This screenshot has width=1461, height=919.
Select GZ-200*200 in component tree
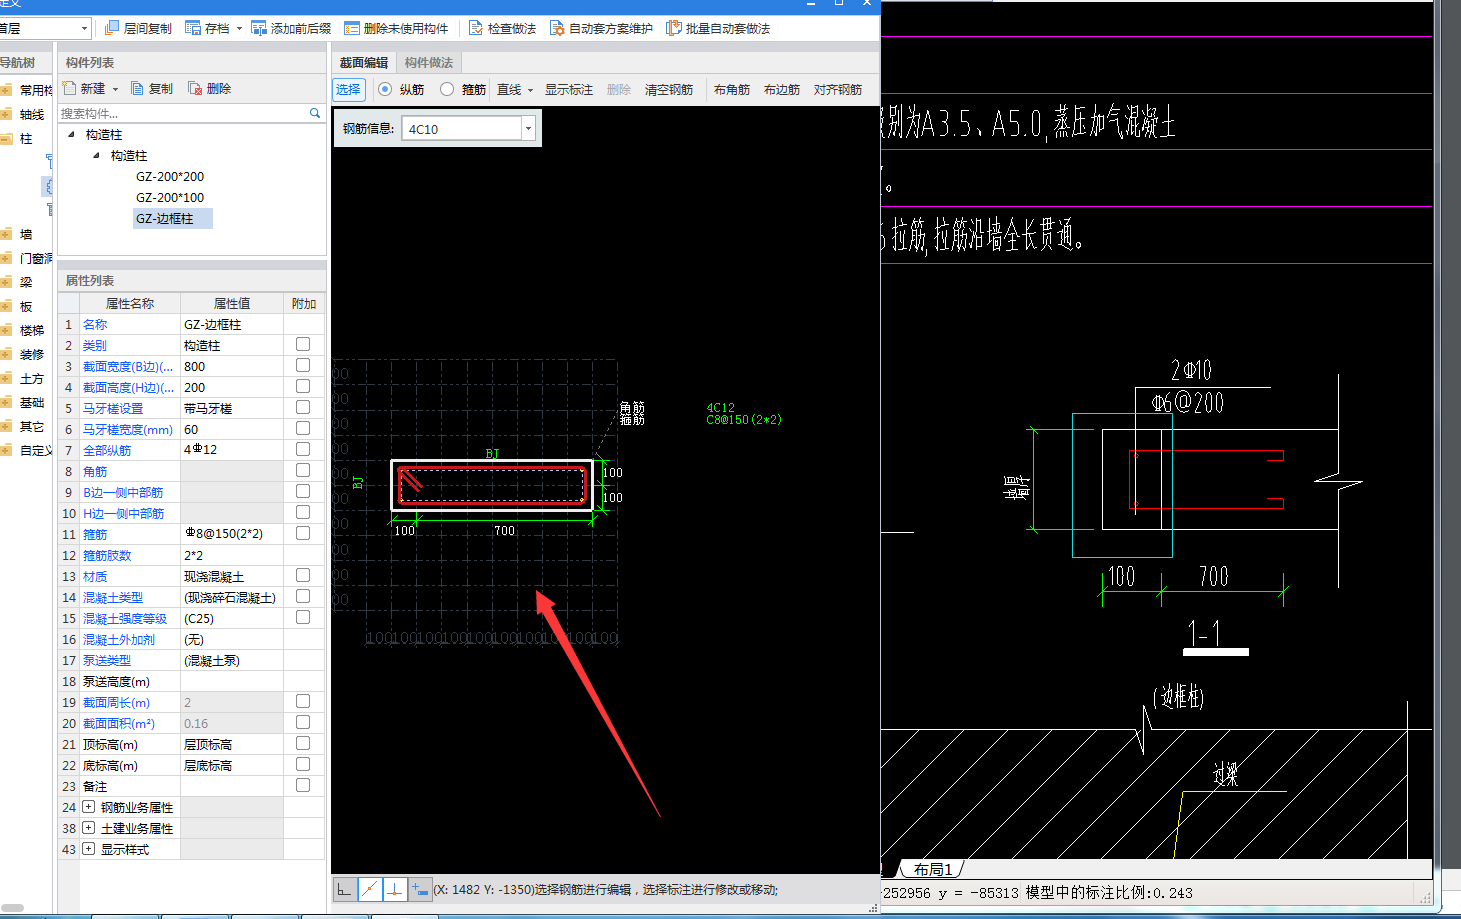click(x=170, y=176)
